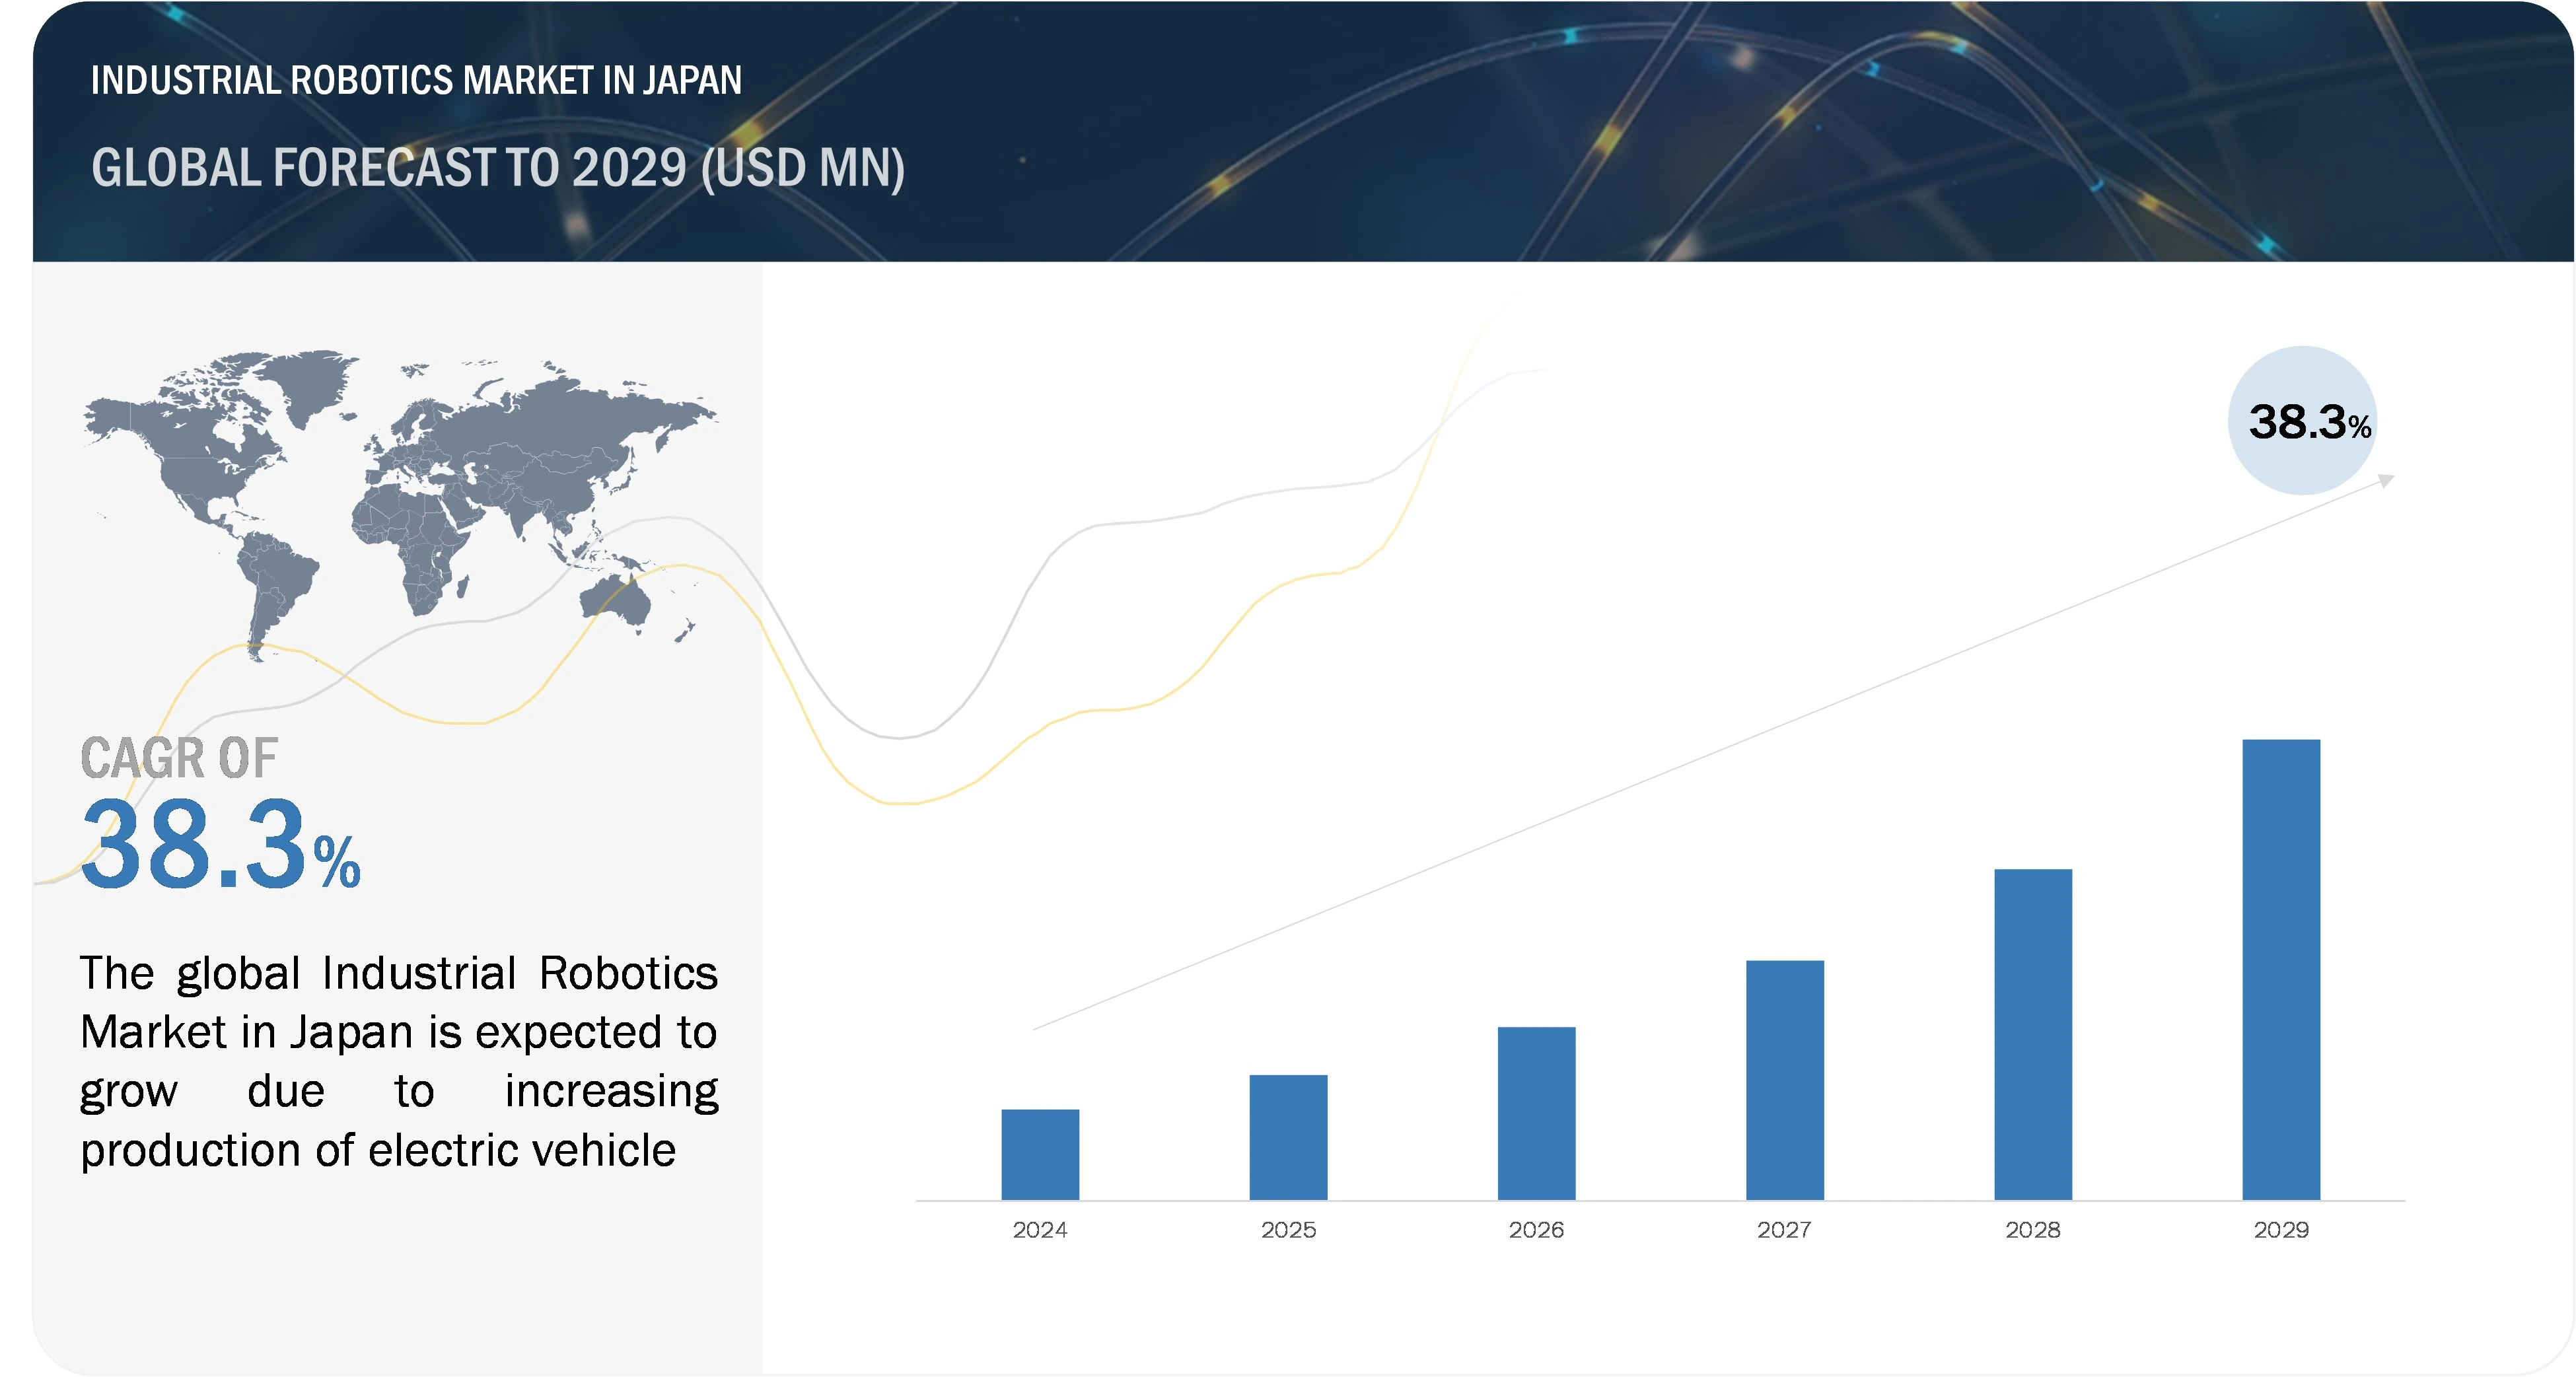Click the 2026 bar

coord(1536,1113)
